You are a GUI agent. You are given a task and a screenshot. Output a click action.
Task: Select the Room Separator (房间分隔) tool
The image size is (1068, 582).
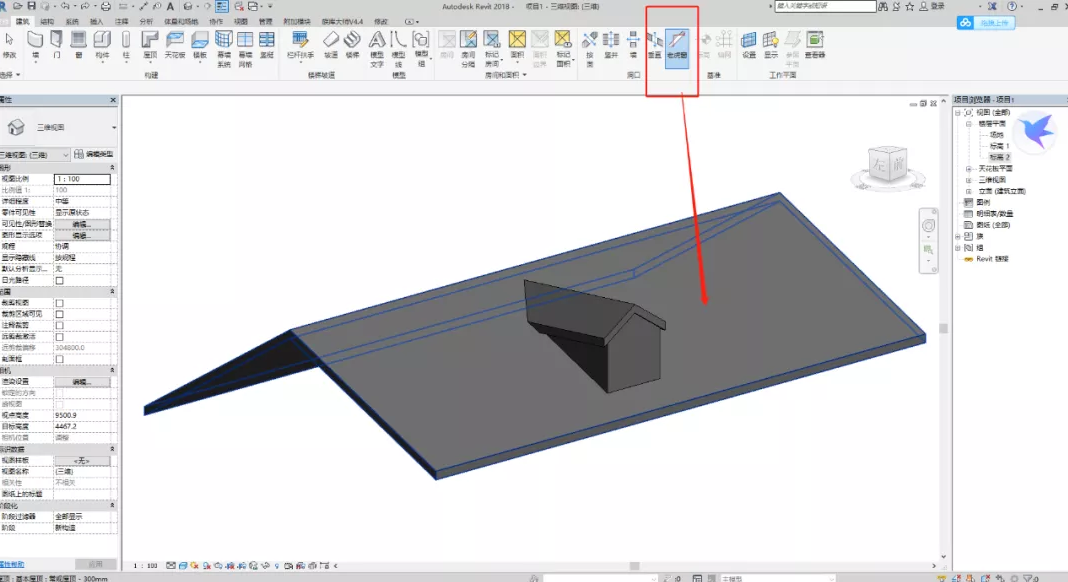469,49
